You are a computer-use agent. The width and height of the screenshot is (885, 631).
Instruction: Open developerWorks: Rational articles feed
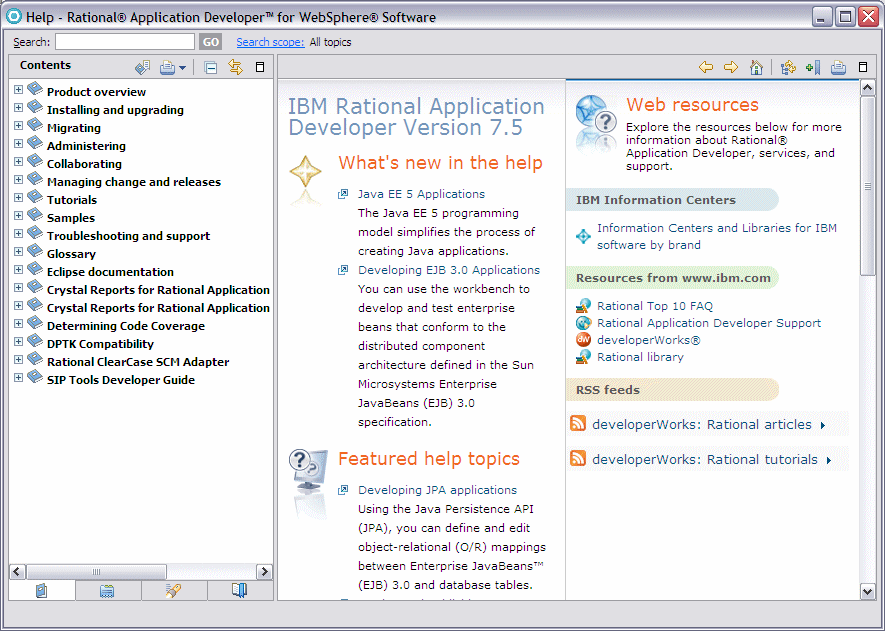(x=702, y=424)
